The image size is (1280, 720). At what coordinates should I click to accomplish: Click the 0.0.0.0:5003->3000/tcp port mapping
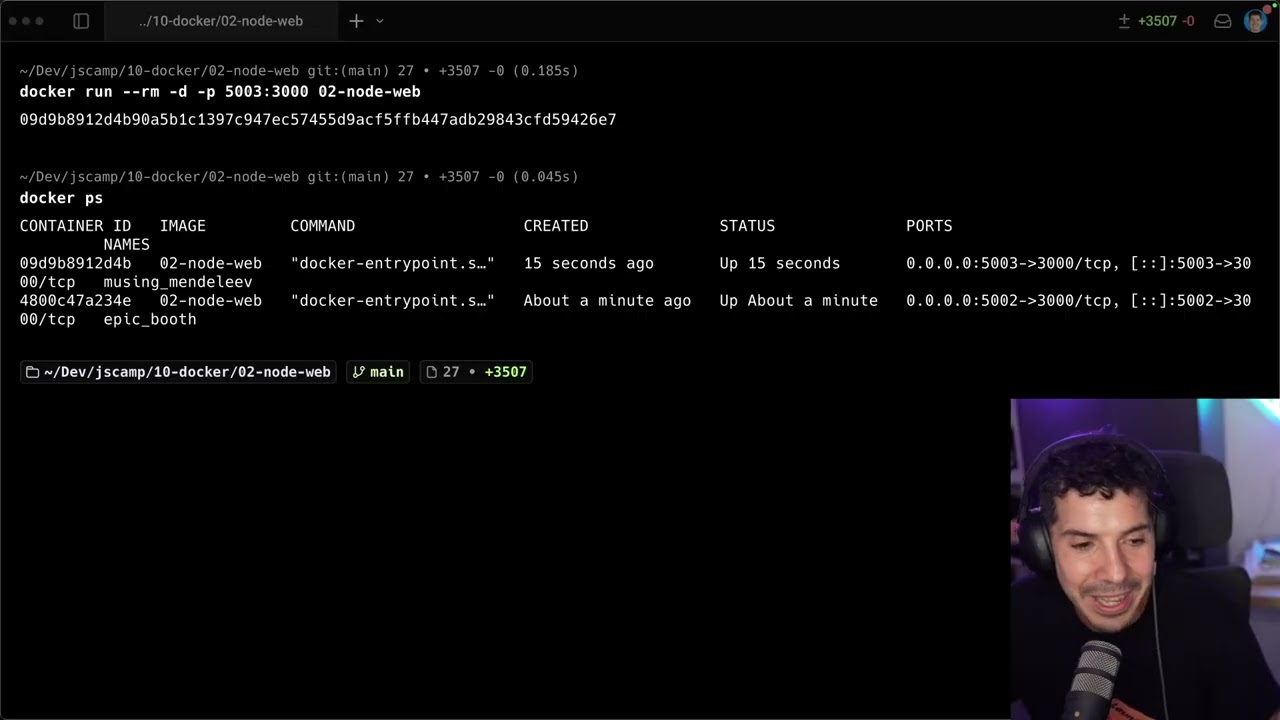pos(1011,264)
